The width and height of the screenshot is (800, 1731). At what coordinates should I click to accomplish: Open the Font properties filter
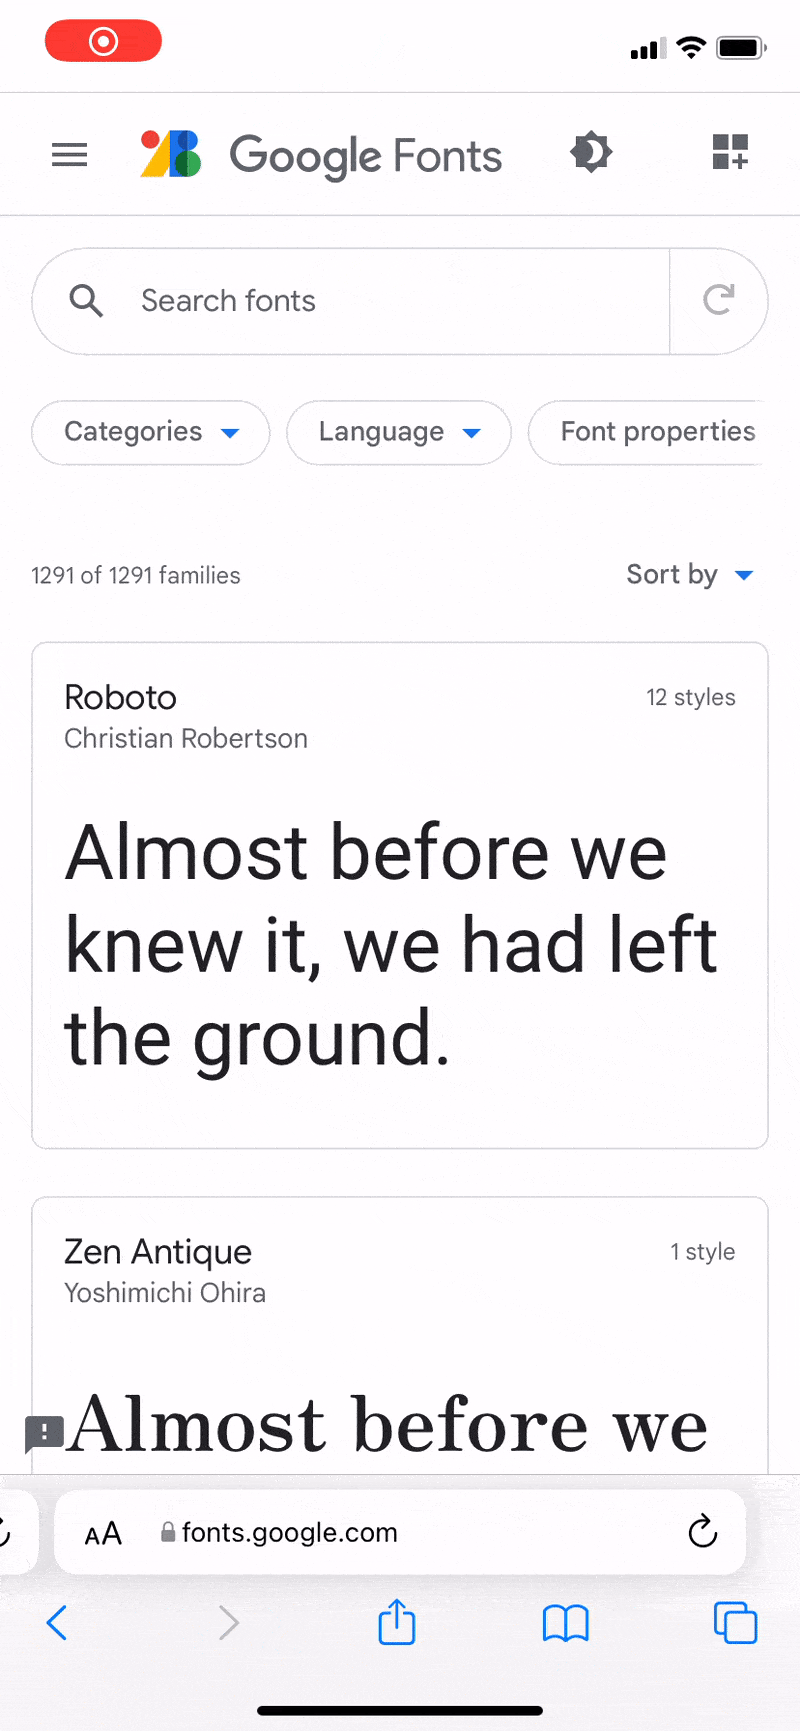660,432
